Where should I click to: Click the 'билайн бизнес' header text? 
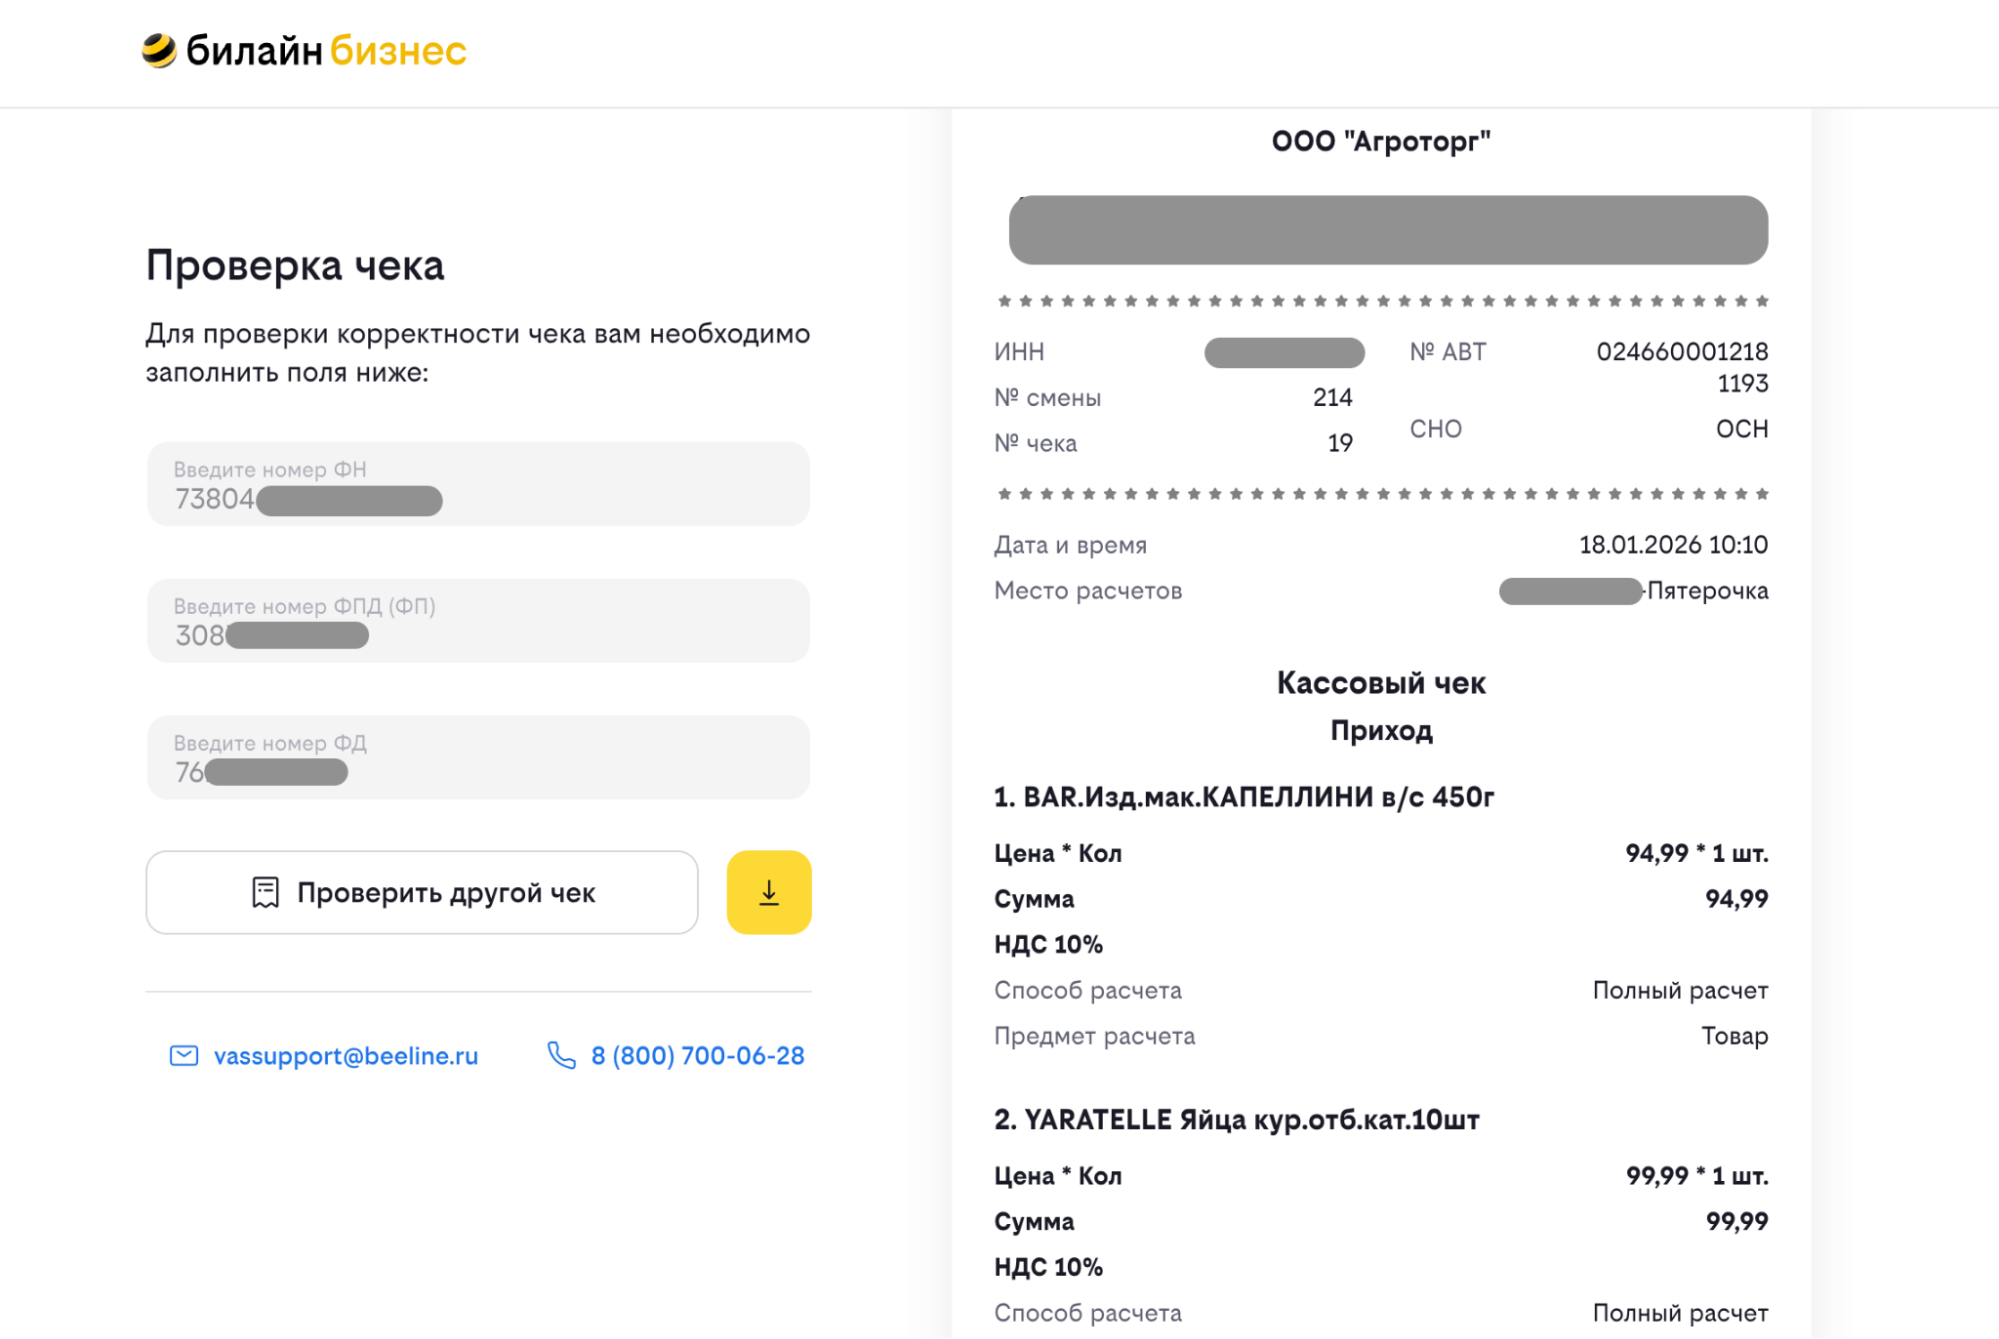click(x=326, y=50)
